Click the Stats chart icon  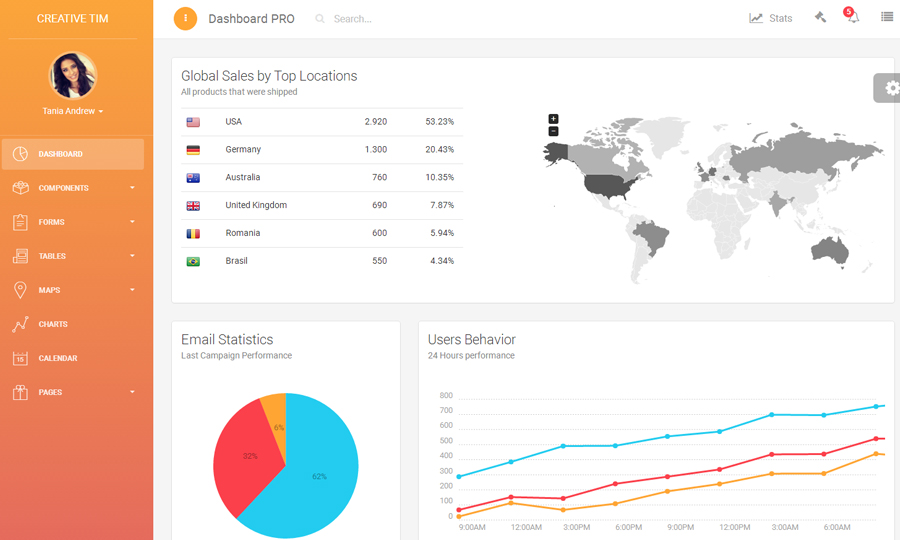pyautogui.click(x=757, y=18)
